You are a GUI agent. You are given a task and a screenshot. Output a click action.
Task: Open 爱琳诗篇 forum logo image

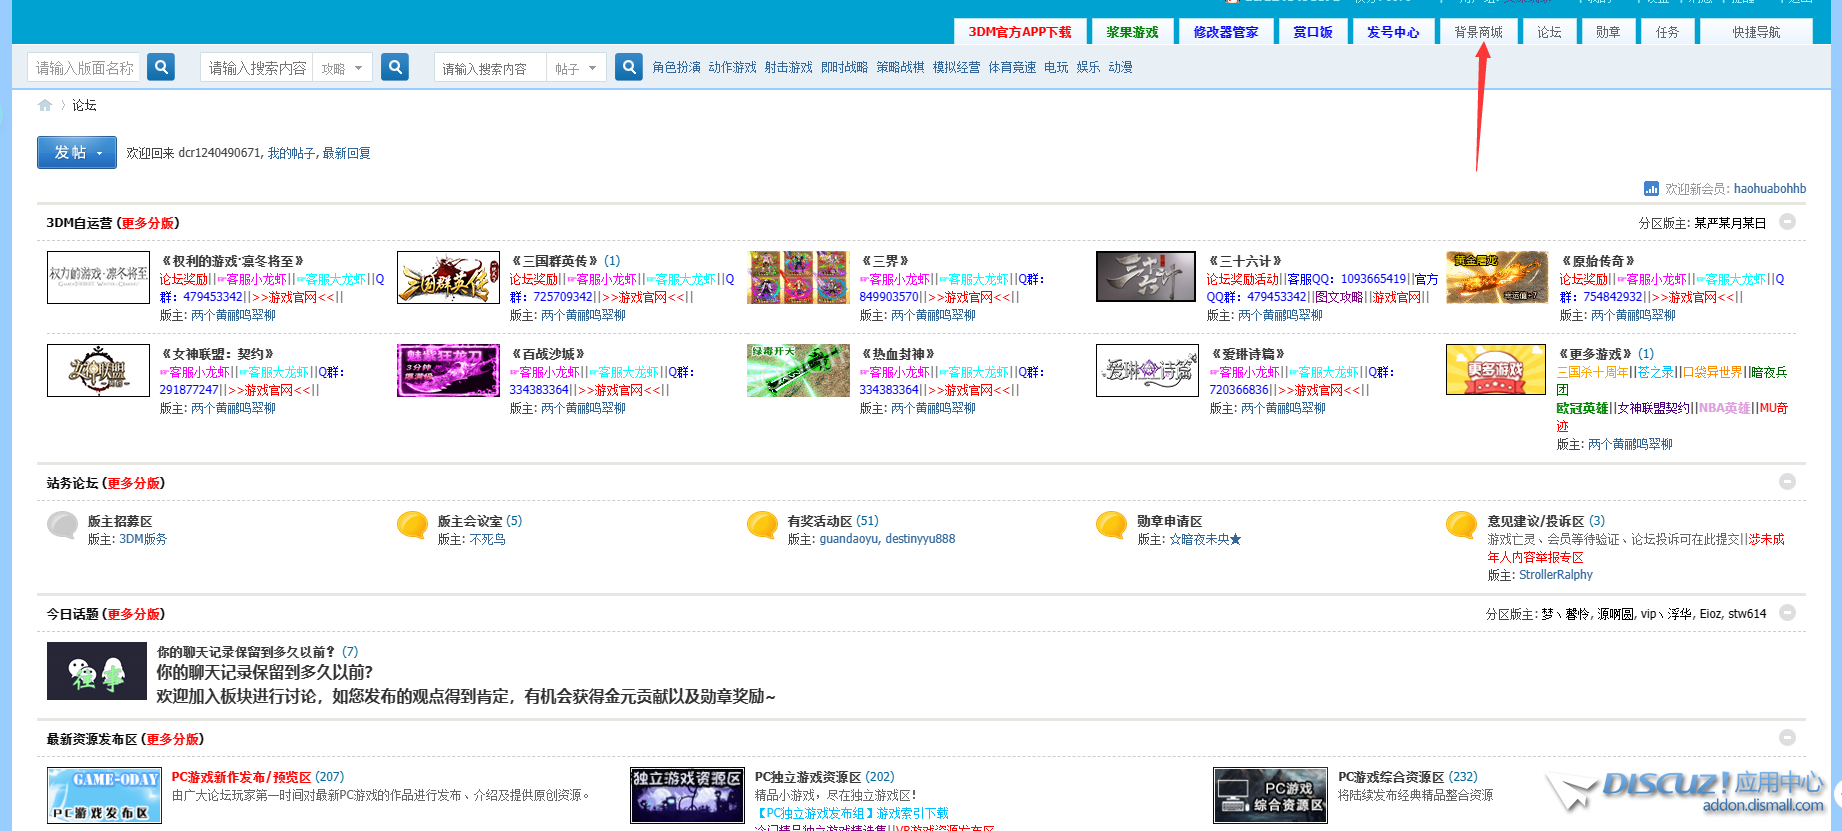click(x=1147, y=370)
